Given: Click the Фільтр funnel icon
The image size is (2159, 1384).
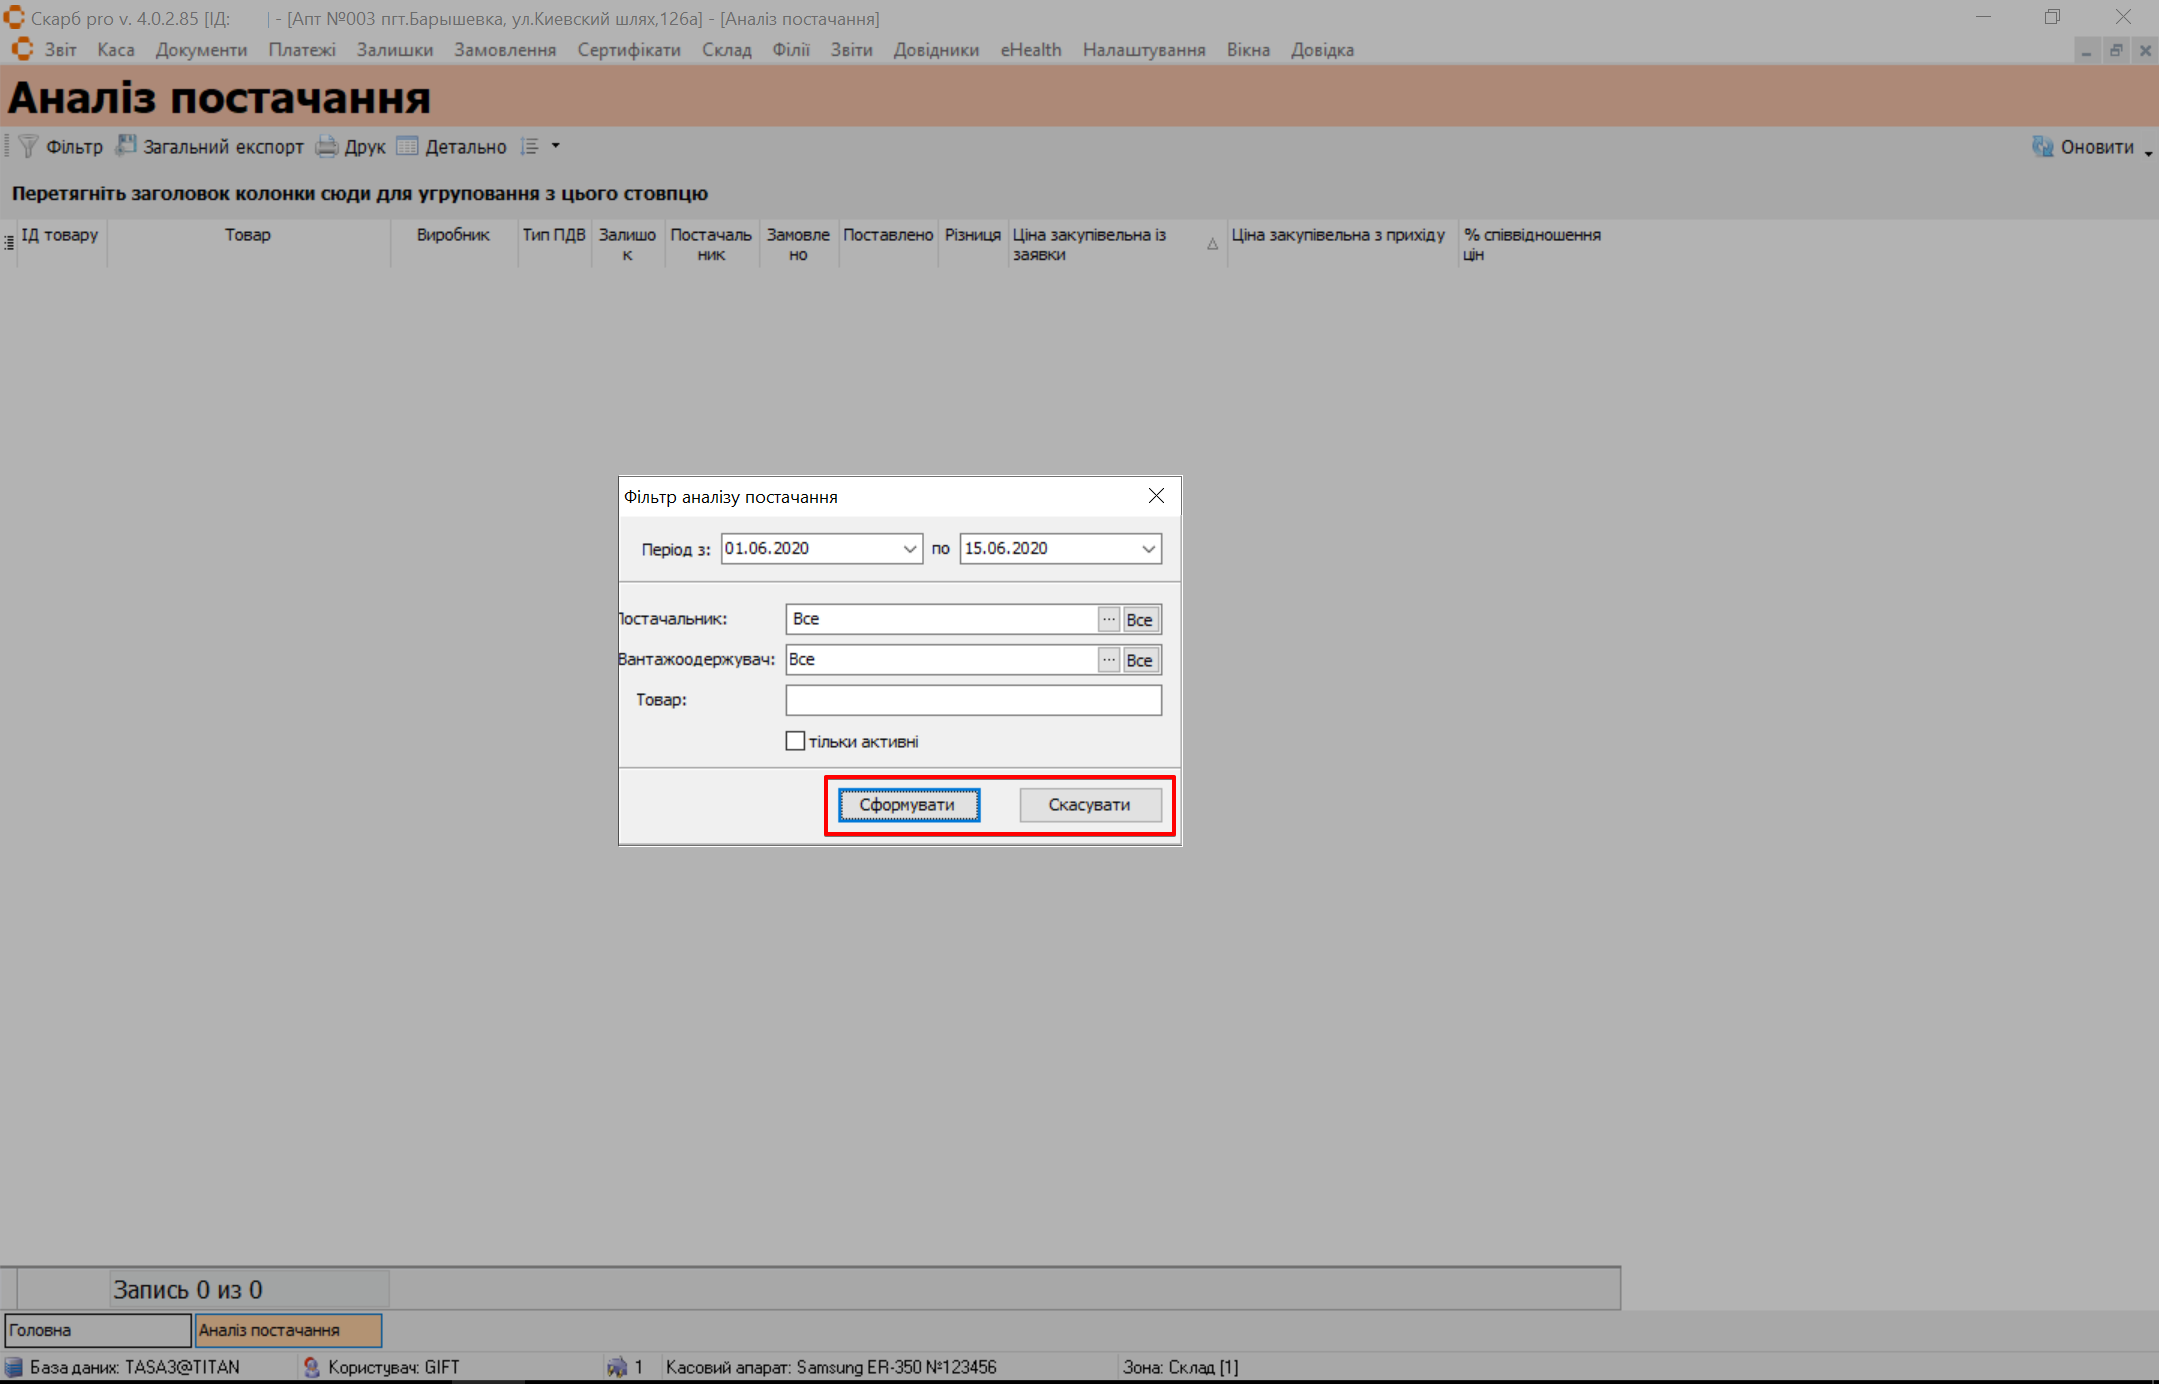Looking at the screenshot, I should pos(28,147).
